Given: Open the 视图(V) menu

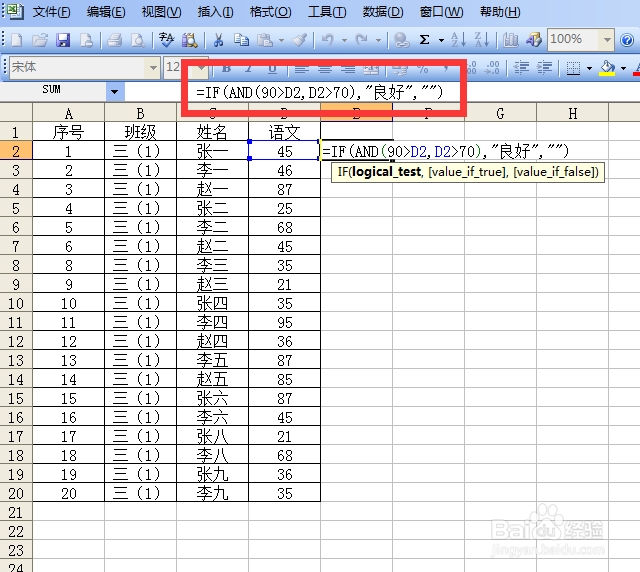Looking at the screenshot, I should pyautogui.click(x=161, y=12).
